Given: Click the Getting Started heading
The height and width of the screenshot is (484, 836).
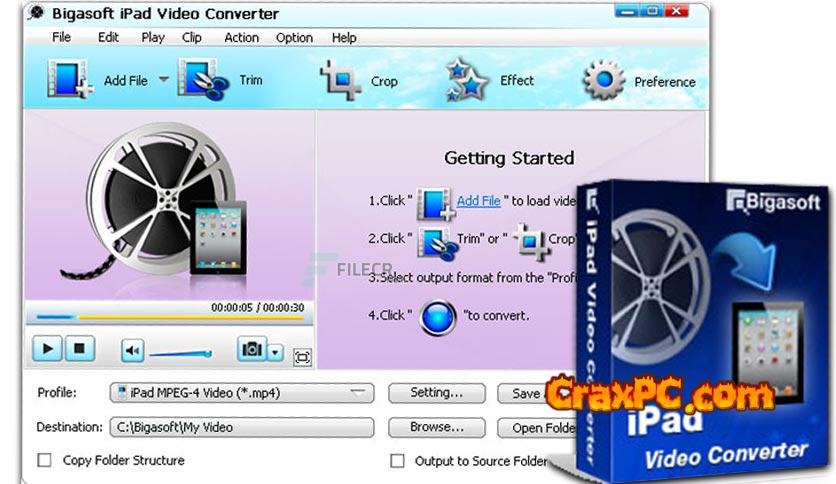Looking at the screenshot, I should point(509,158).
